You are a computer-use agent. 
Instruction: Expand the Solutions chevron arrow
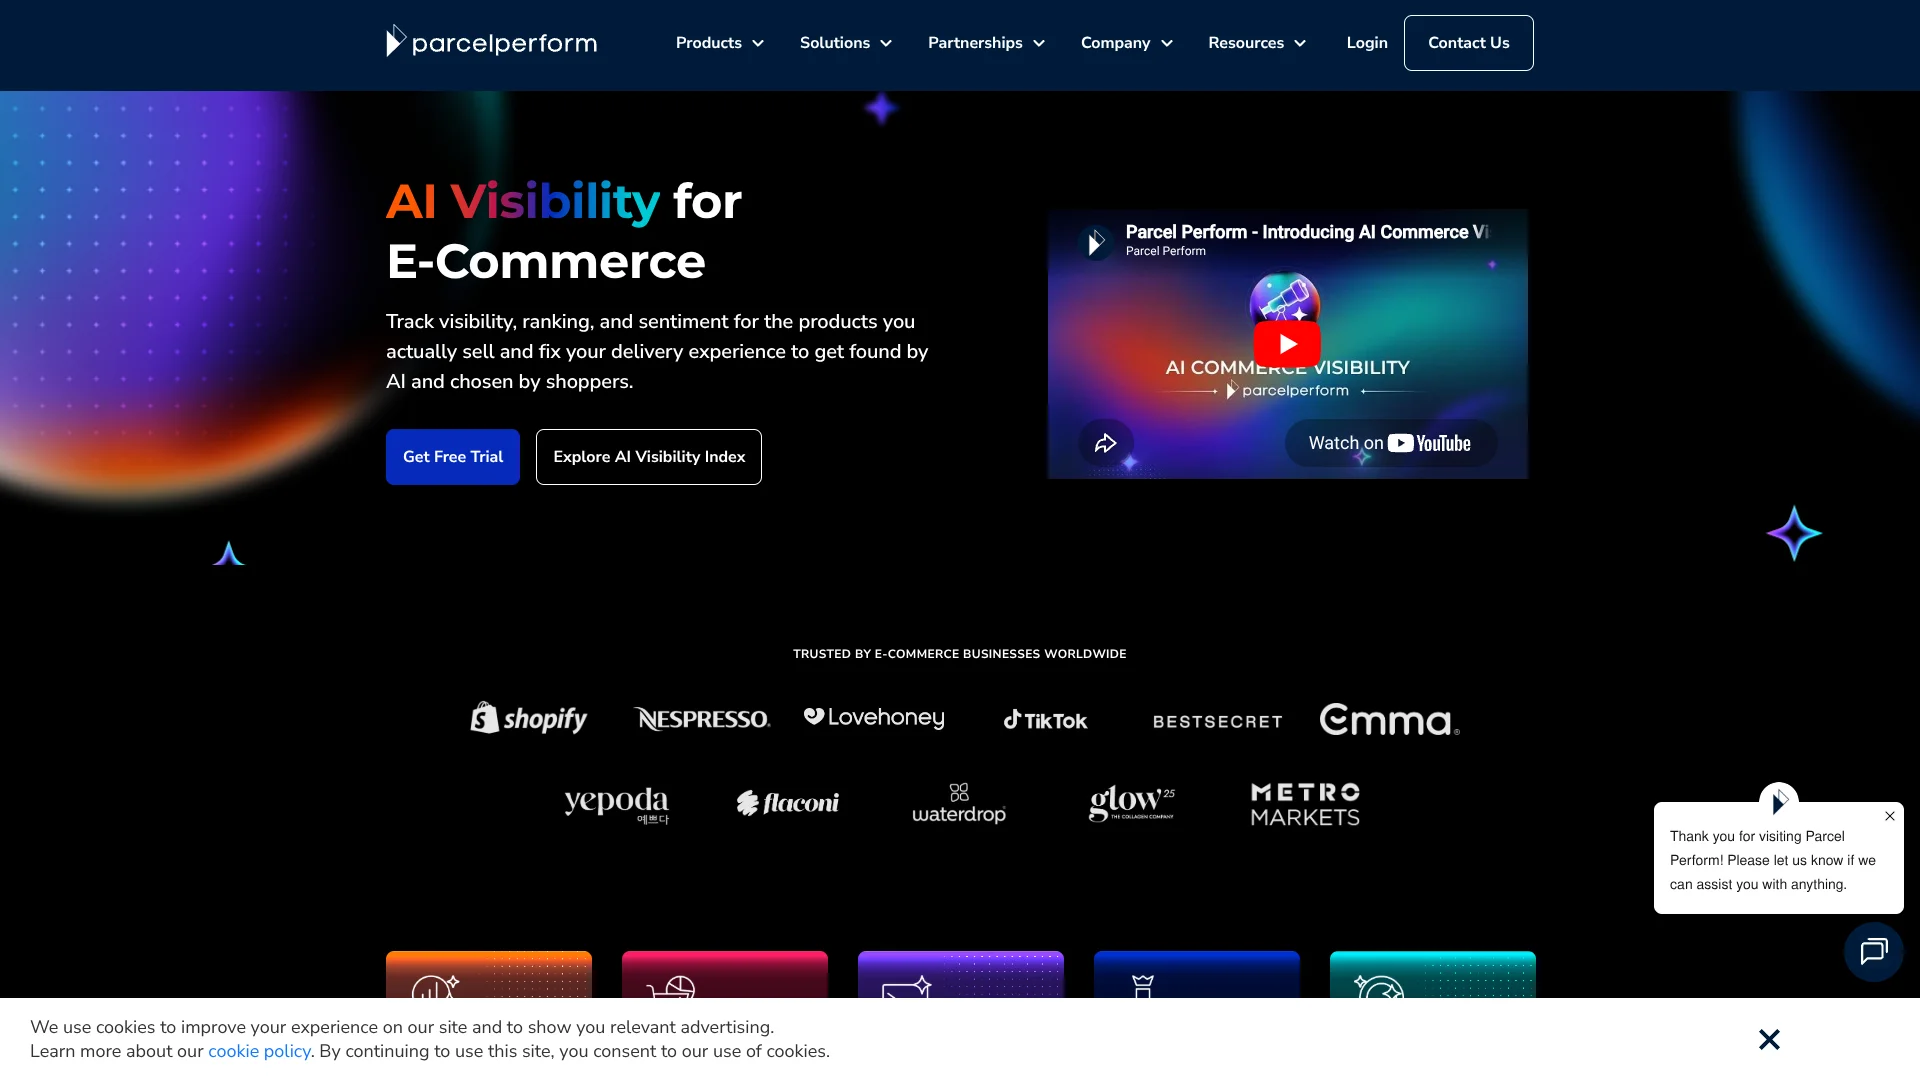pyautogui.click(x=886, y=43)
